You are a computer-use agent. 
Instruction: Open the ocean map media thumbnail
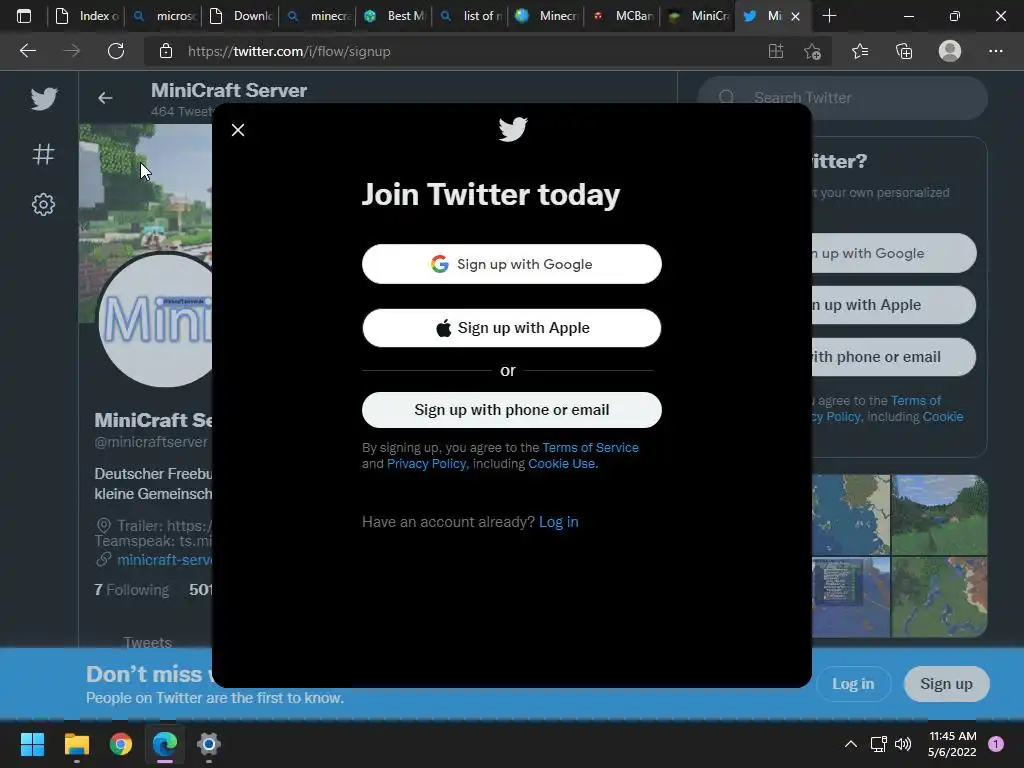(x=851, y=515)
